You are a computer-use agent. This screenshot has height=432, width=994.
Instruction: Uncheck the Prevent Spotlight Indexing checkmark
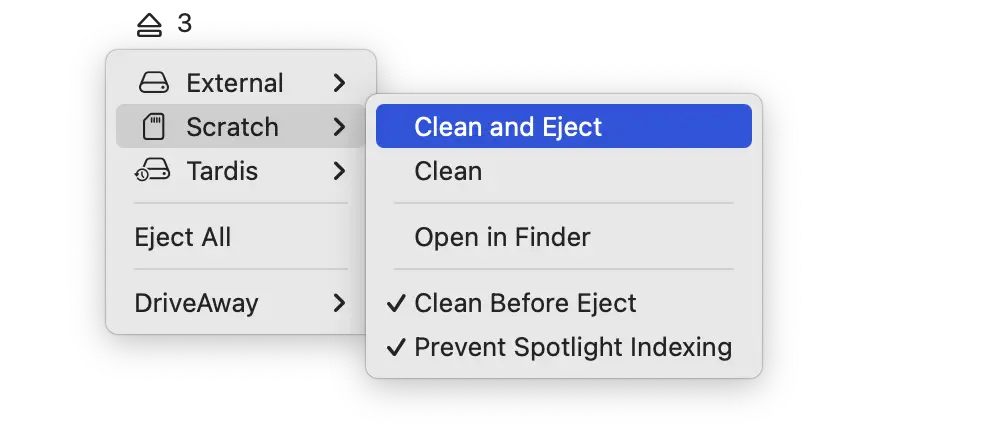point(396,348)
